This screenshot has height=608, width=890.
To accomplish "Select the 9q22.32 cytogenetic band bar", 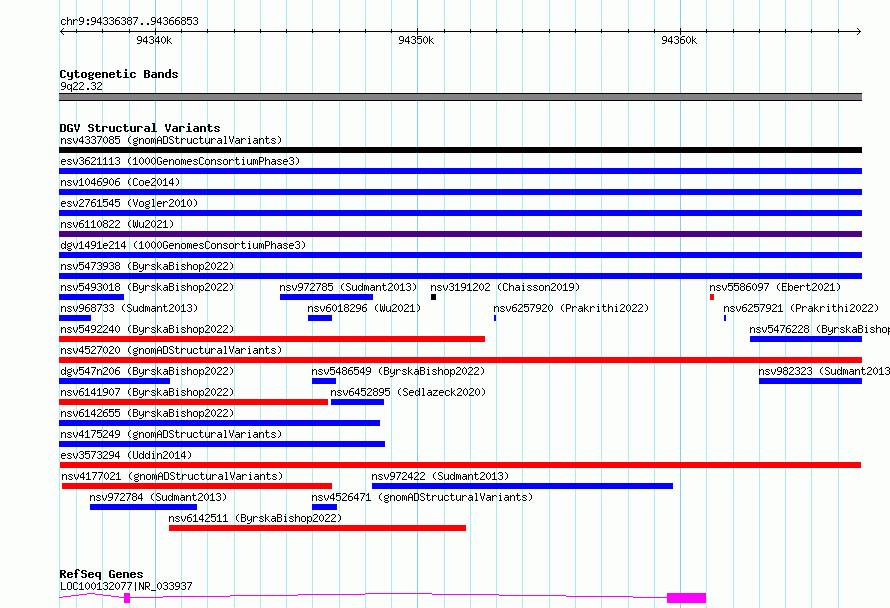I will (460, 97).
